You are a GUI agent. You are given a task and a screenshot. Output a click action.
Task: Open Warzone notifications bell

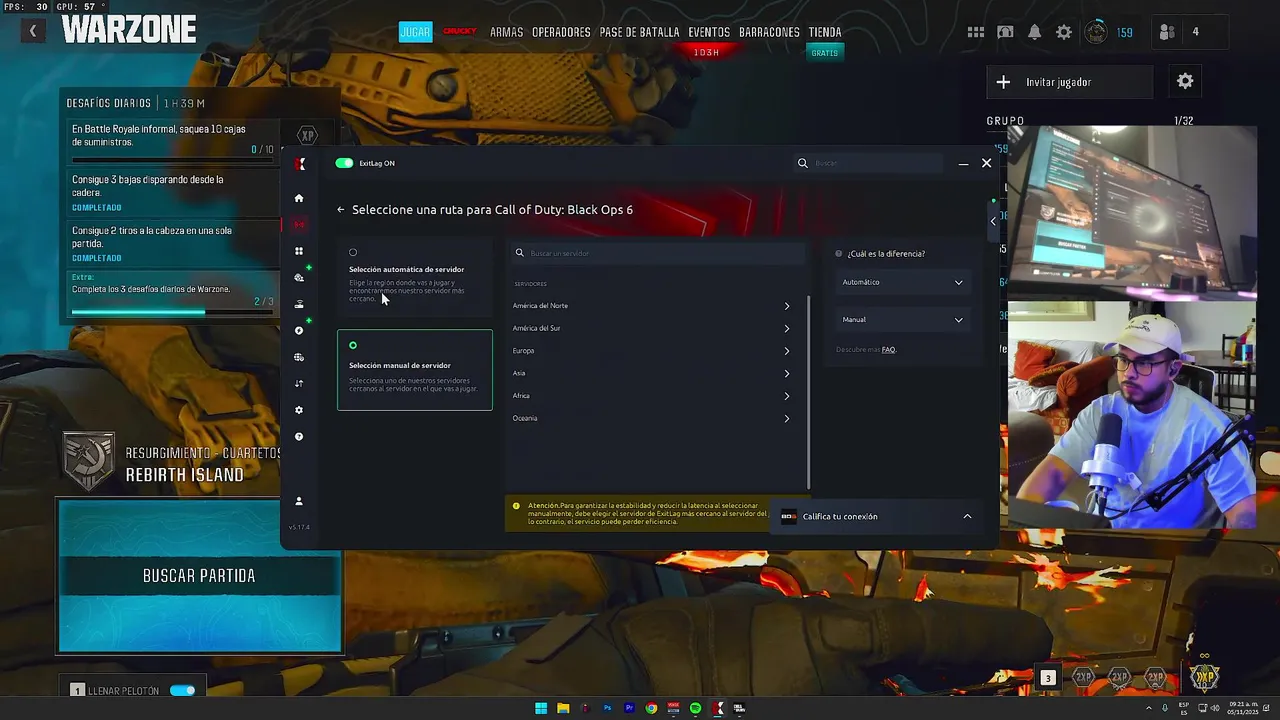coord(1034,32)
